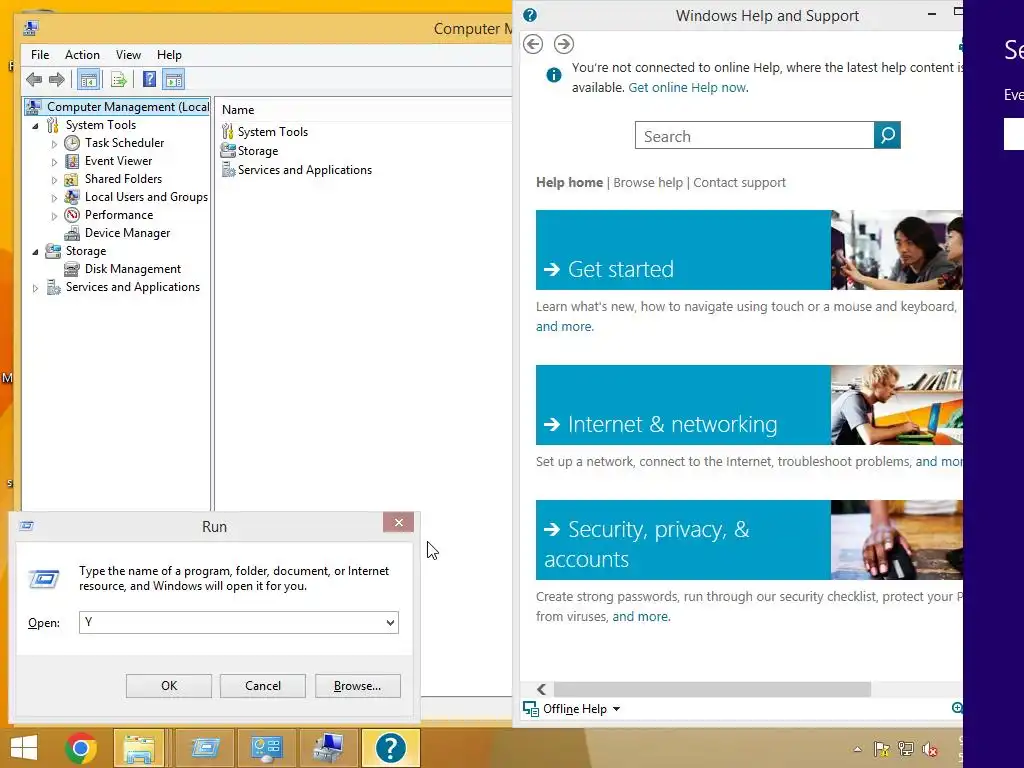Viewport: 1024px width, 768px height.
Task: Expand the Local Users and Groups node
Action: click(54, 197)
